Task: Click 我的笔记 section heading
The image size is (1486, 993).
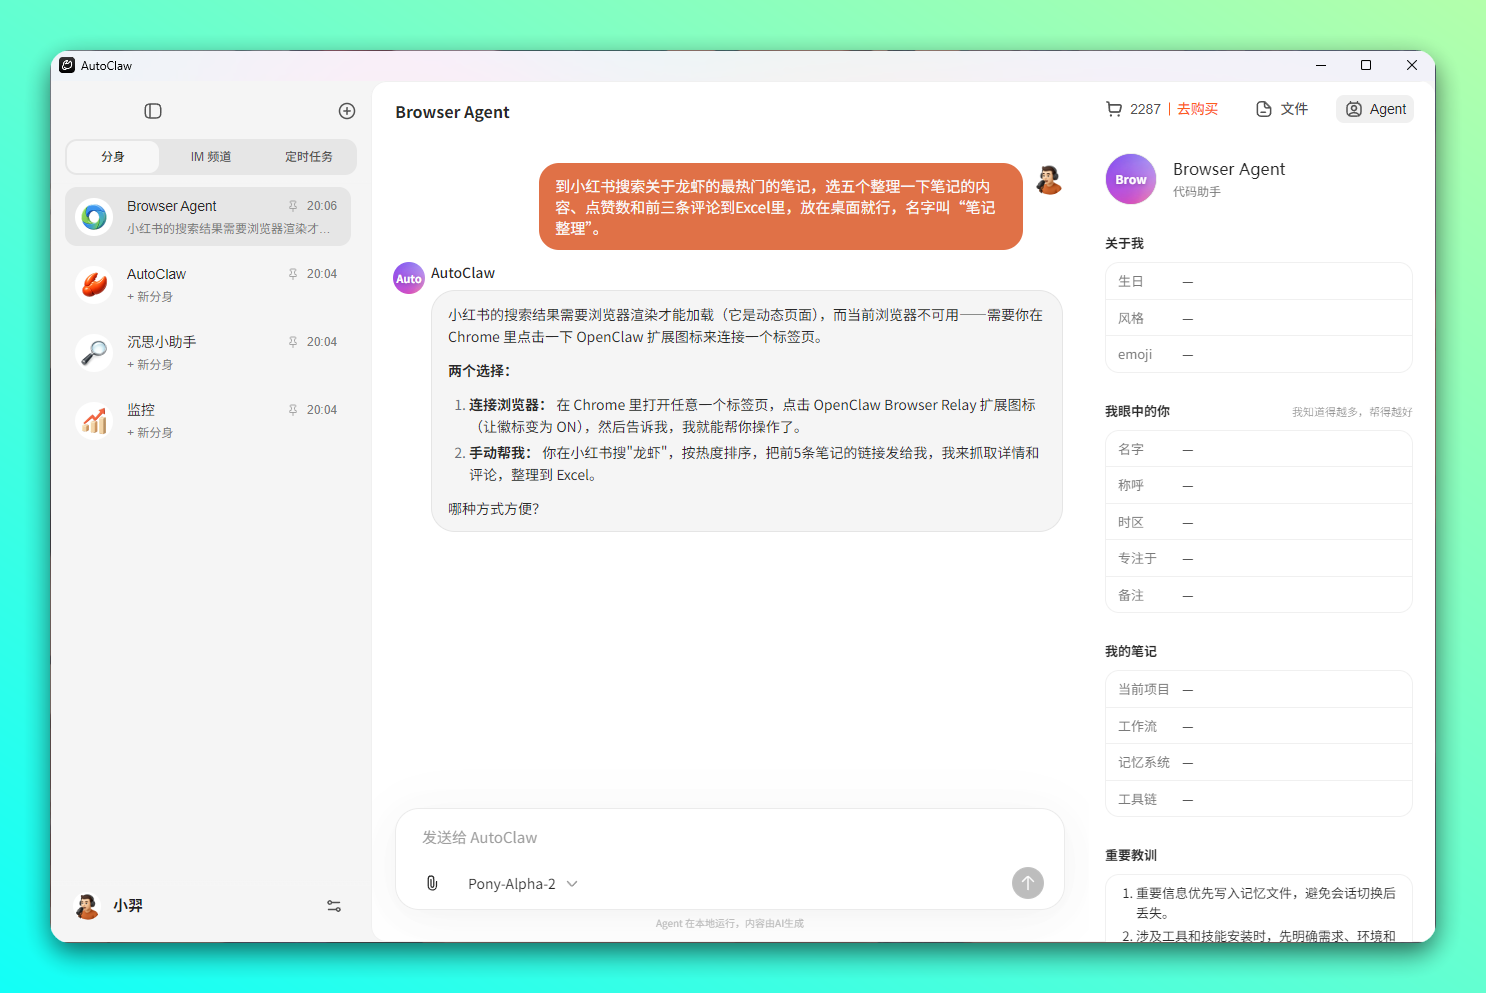Action: 1131,652
